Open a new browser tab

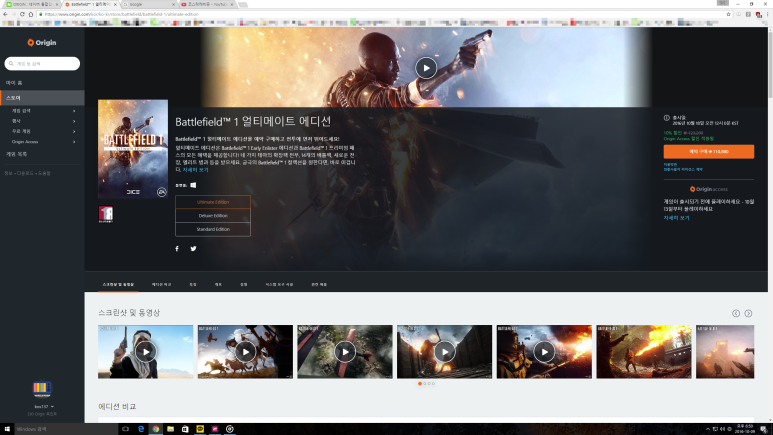243,4
